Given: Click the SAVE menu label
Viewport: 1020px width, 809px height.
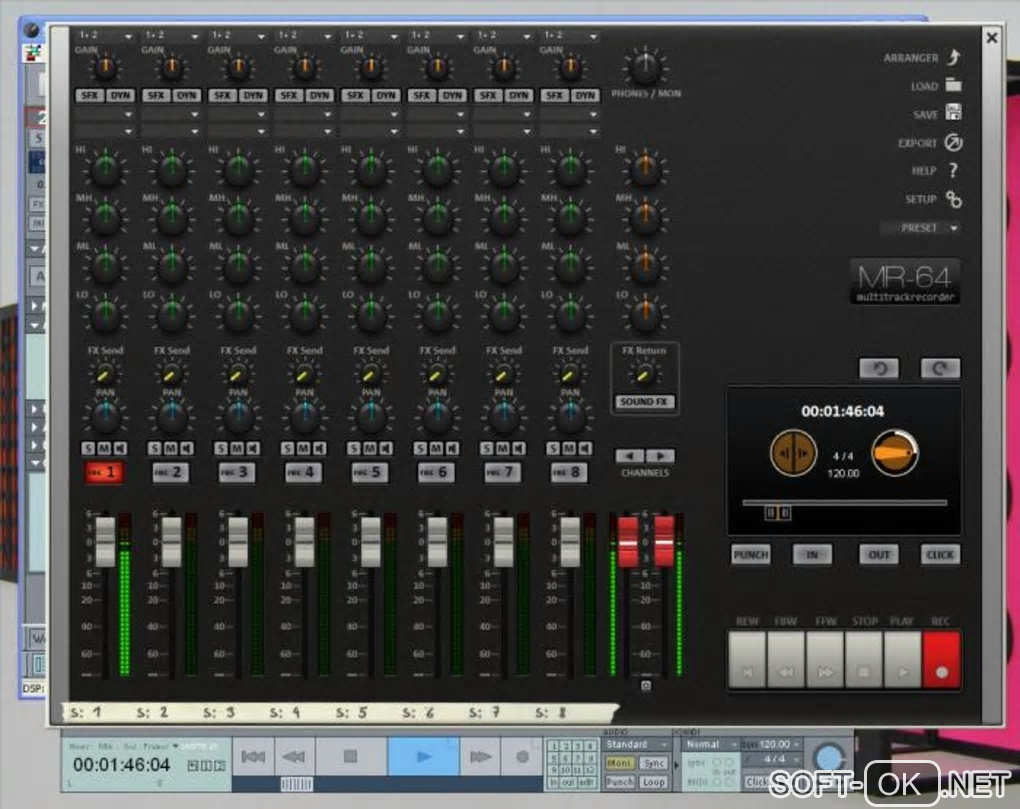Looking at the screenshot, I should click(925, 114).
